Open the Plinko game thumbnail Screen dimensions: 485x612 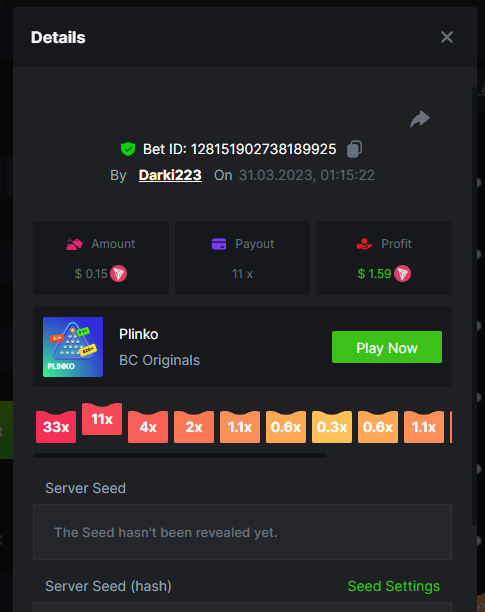pos(73,347)
